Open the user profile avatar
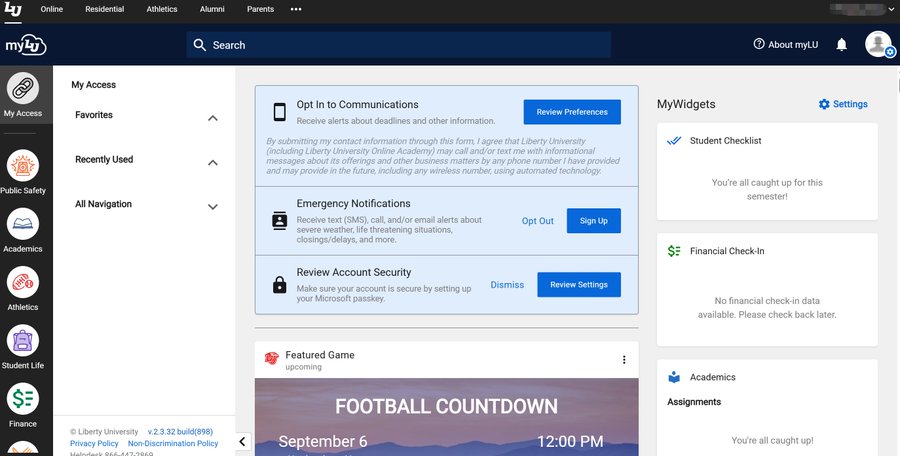The width and height of the screenshot is (900, 456). pyautogui.click(x=878, y=44)
